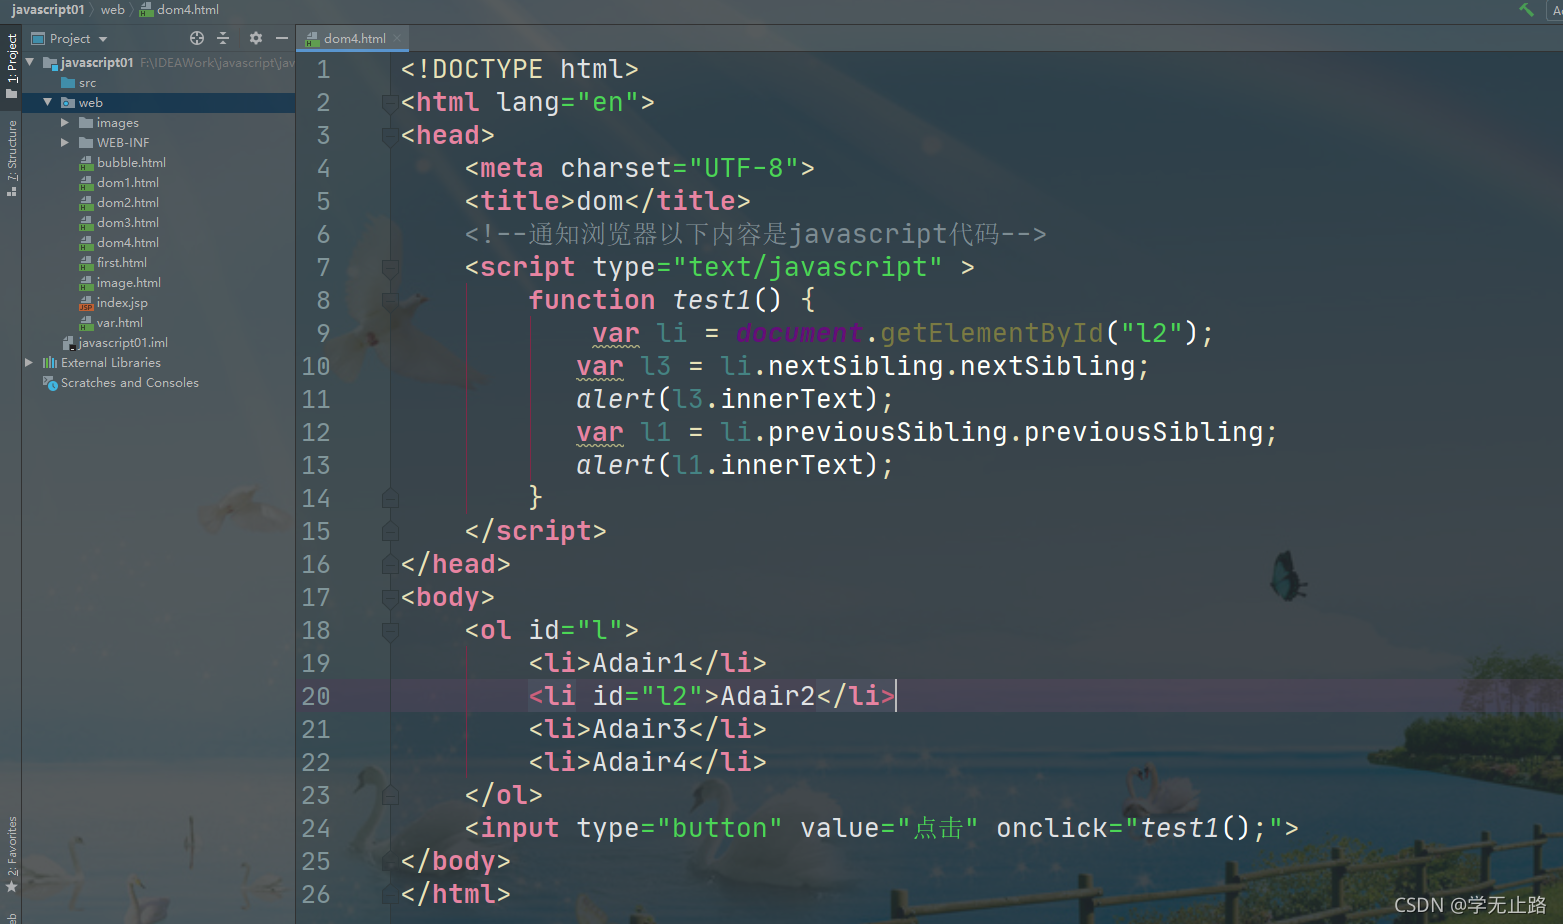The image size is (1563, 924).
Task: Click the images folder icon
Action: (x=86, y=123)
